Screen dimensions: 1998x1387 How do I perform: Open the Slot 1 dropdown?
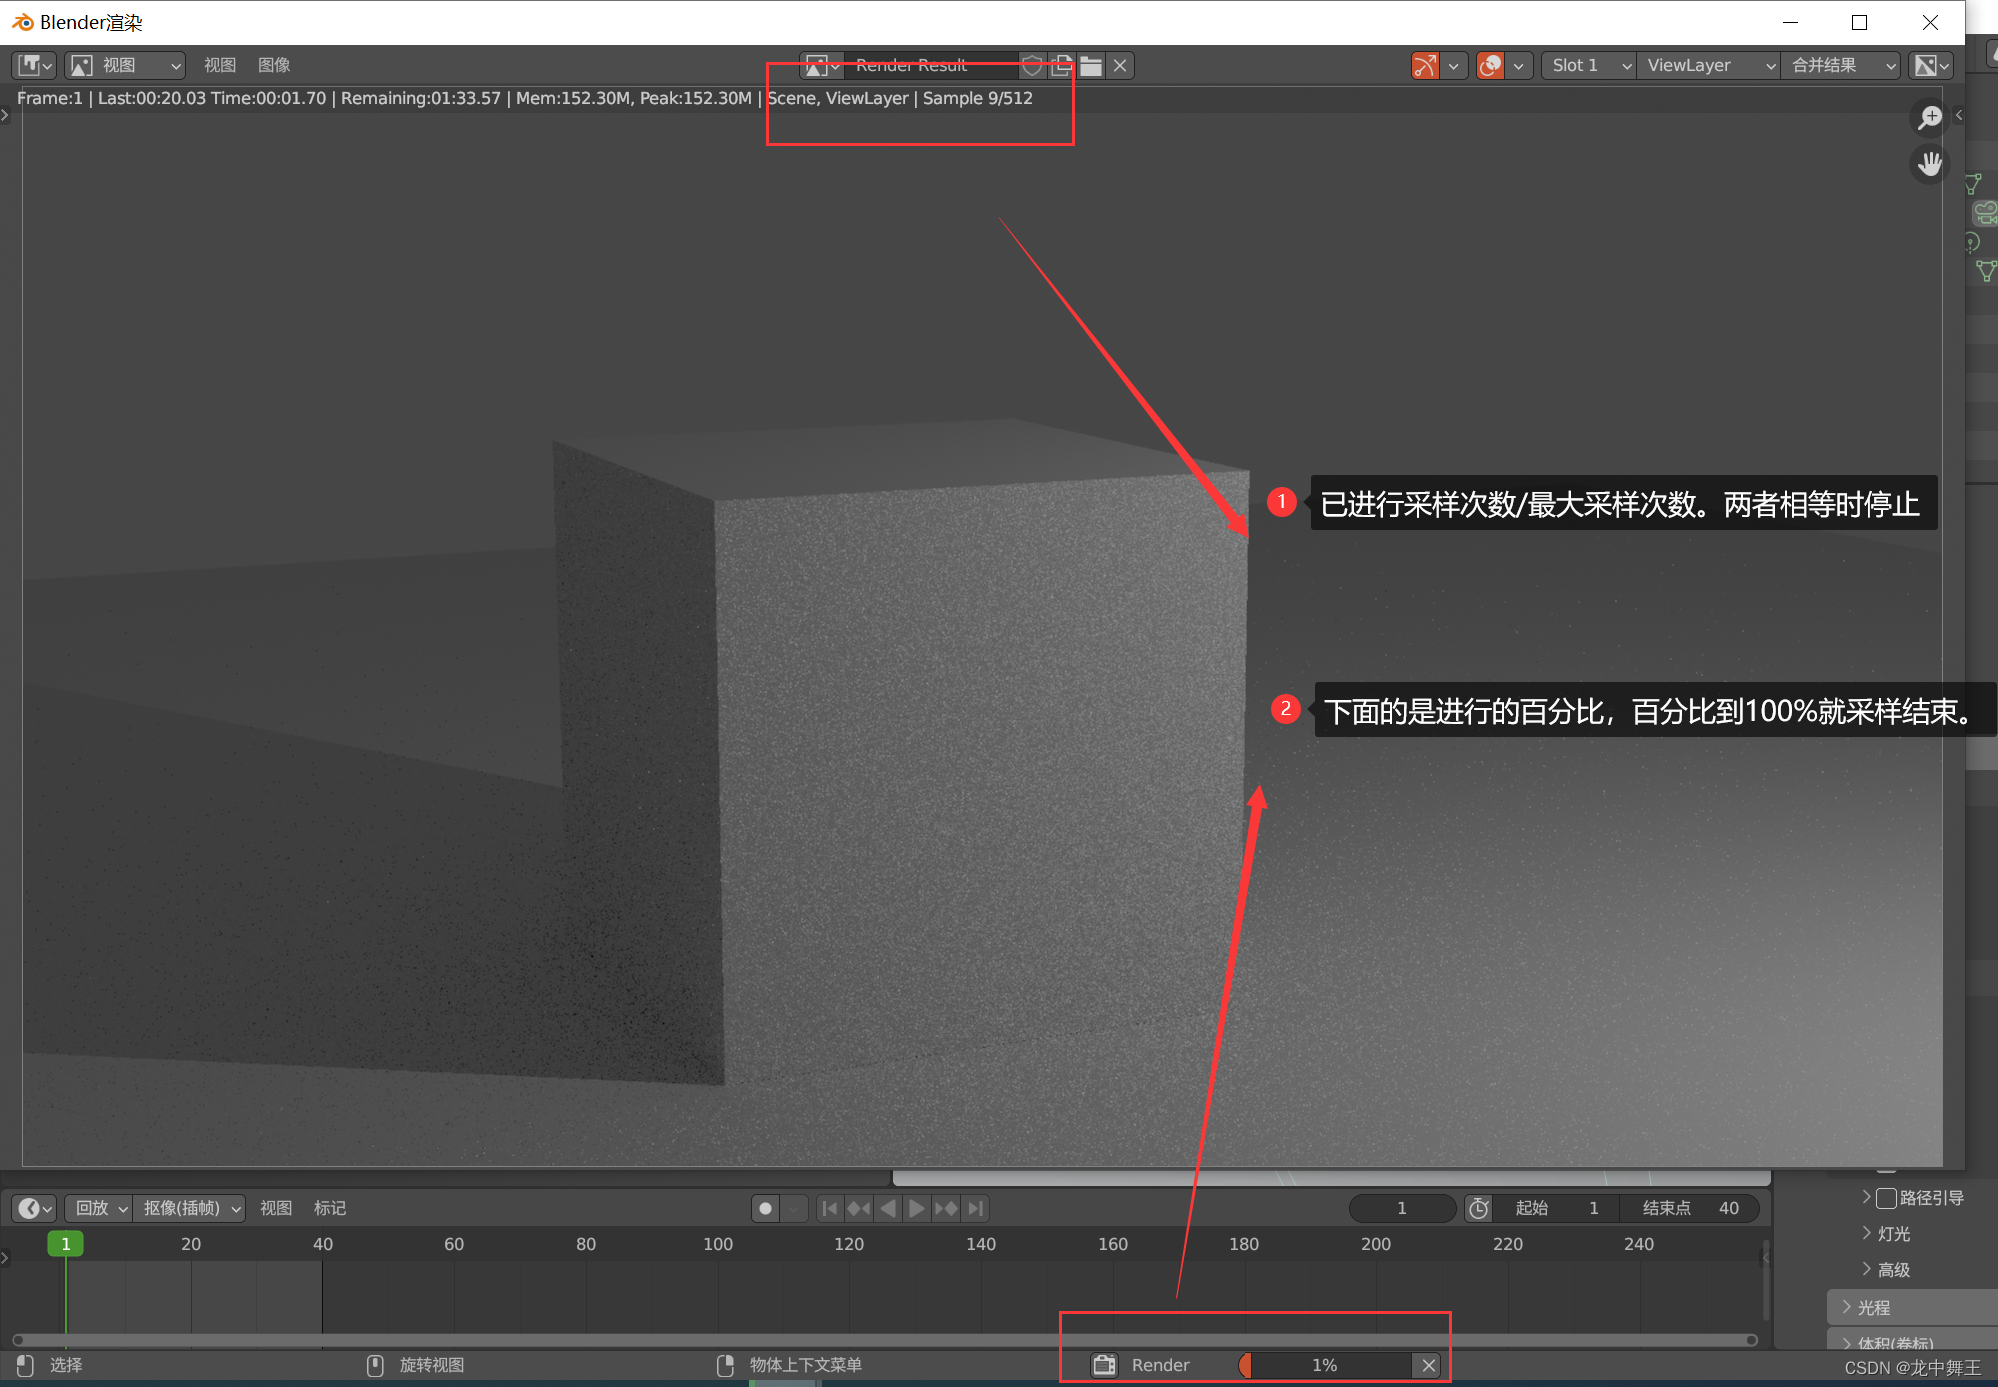coord(1590,66)
